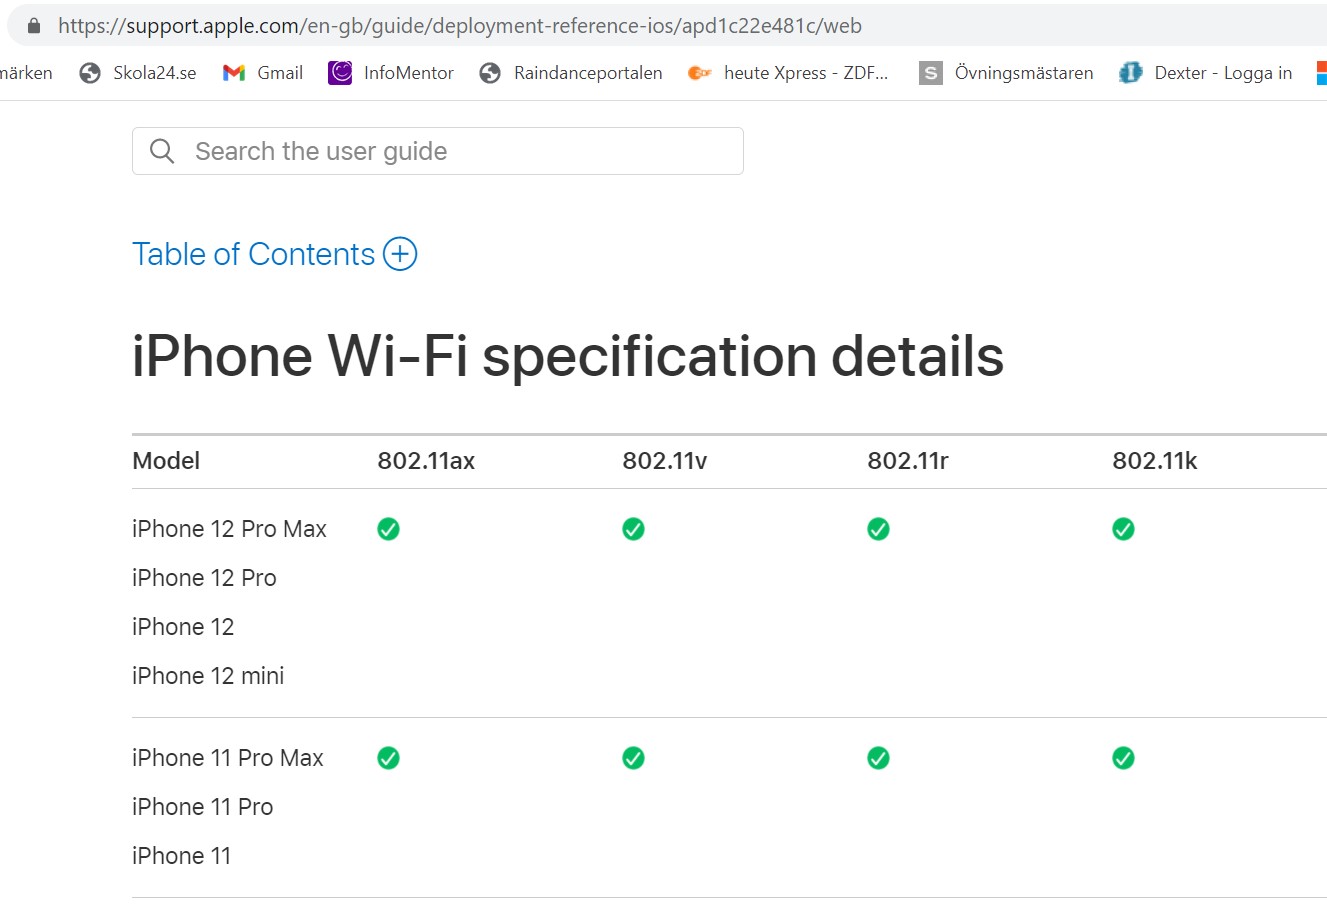The image size is (1327, 907).
Task: Open the InfoMentor bookmark
Action: coord(391,73)
